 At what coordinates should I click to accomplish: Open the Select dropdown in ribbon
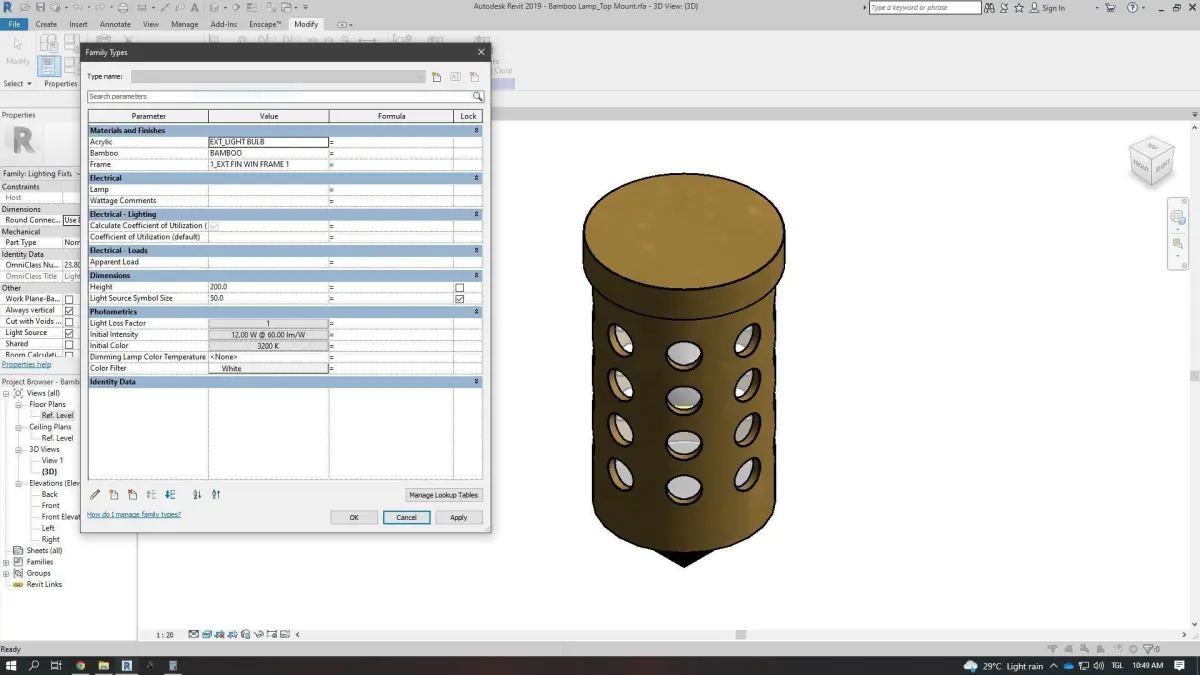click(18, 84)
